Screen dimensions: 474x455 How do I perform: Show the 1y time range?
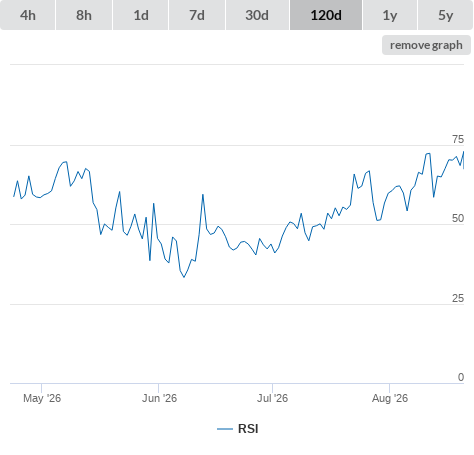[390, 15]
